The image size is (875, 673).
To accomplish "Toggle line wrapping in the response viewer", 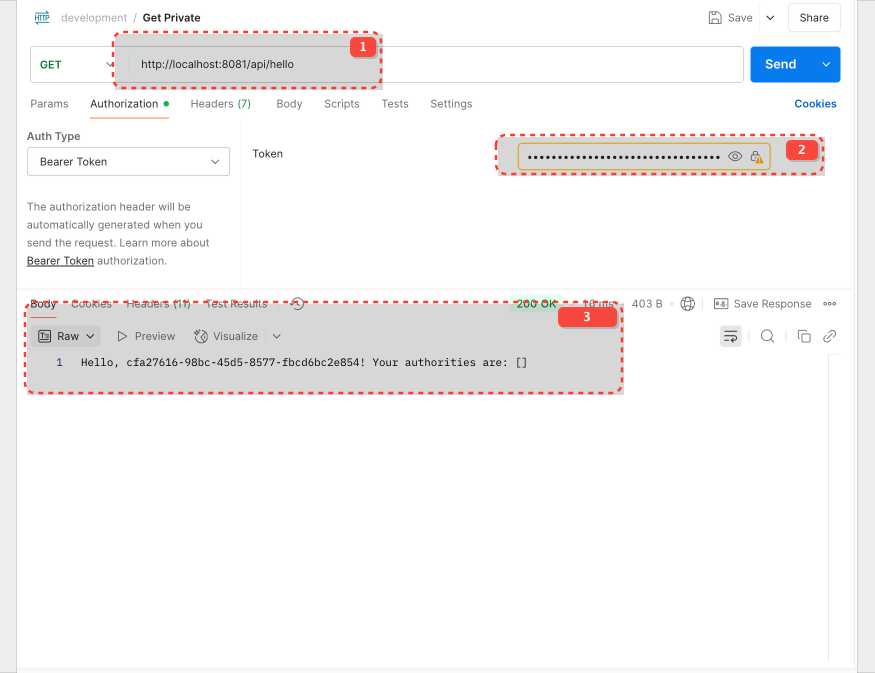I will click(x=731, y=336).
